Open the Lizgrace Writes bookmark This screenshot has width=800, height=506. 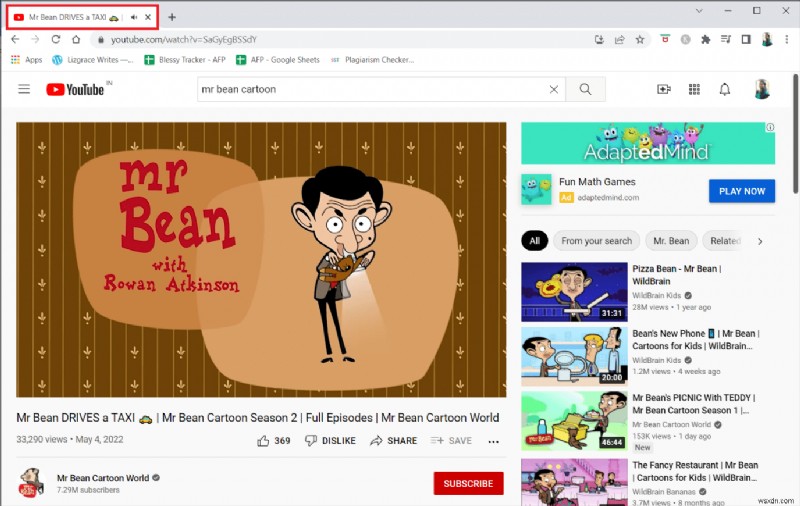93,60
